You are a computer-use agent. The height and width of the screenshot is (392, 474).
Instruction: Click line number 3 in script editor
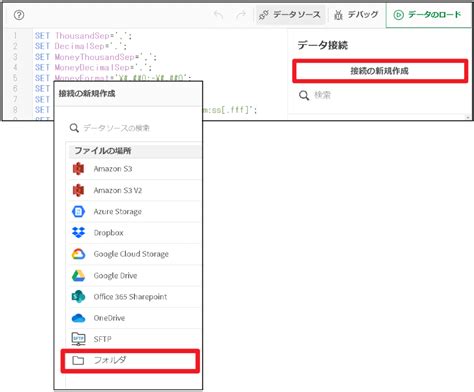point(15,57)
